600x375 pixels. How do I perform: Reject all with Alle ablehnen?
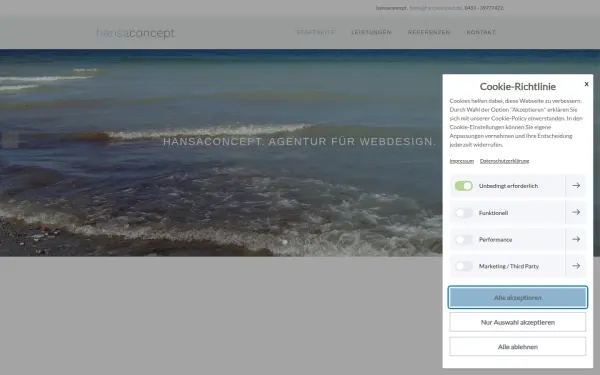point(517,347)
